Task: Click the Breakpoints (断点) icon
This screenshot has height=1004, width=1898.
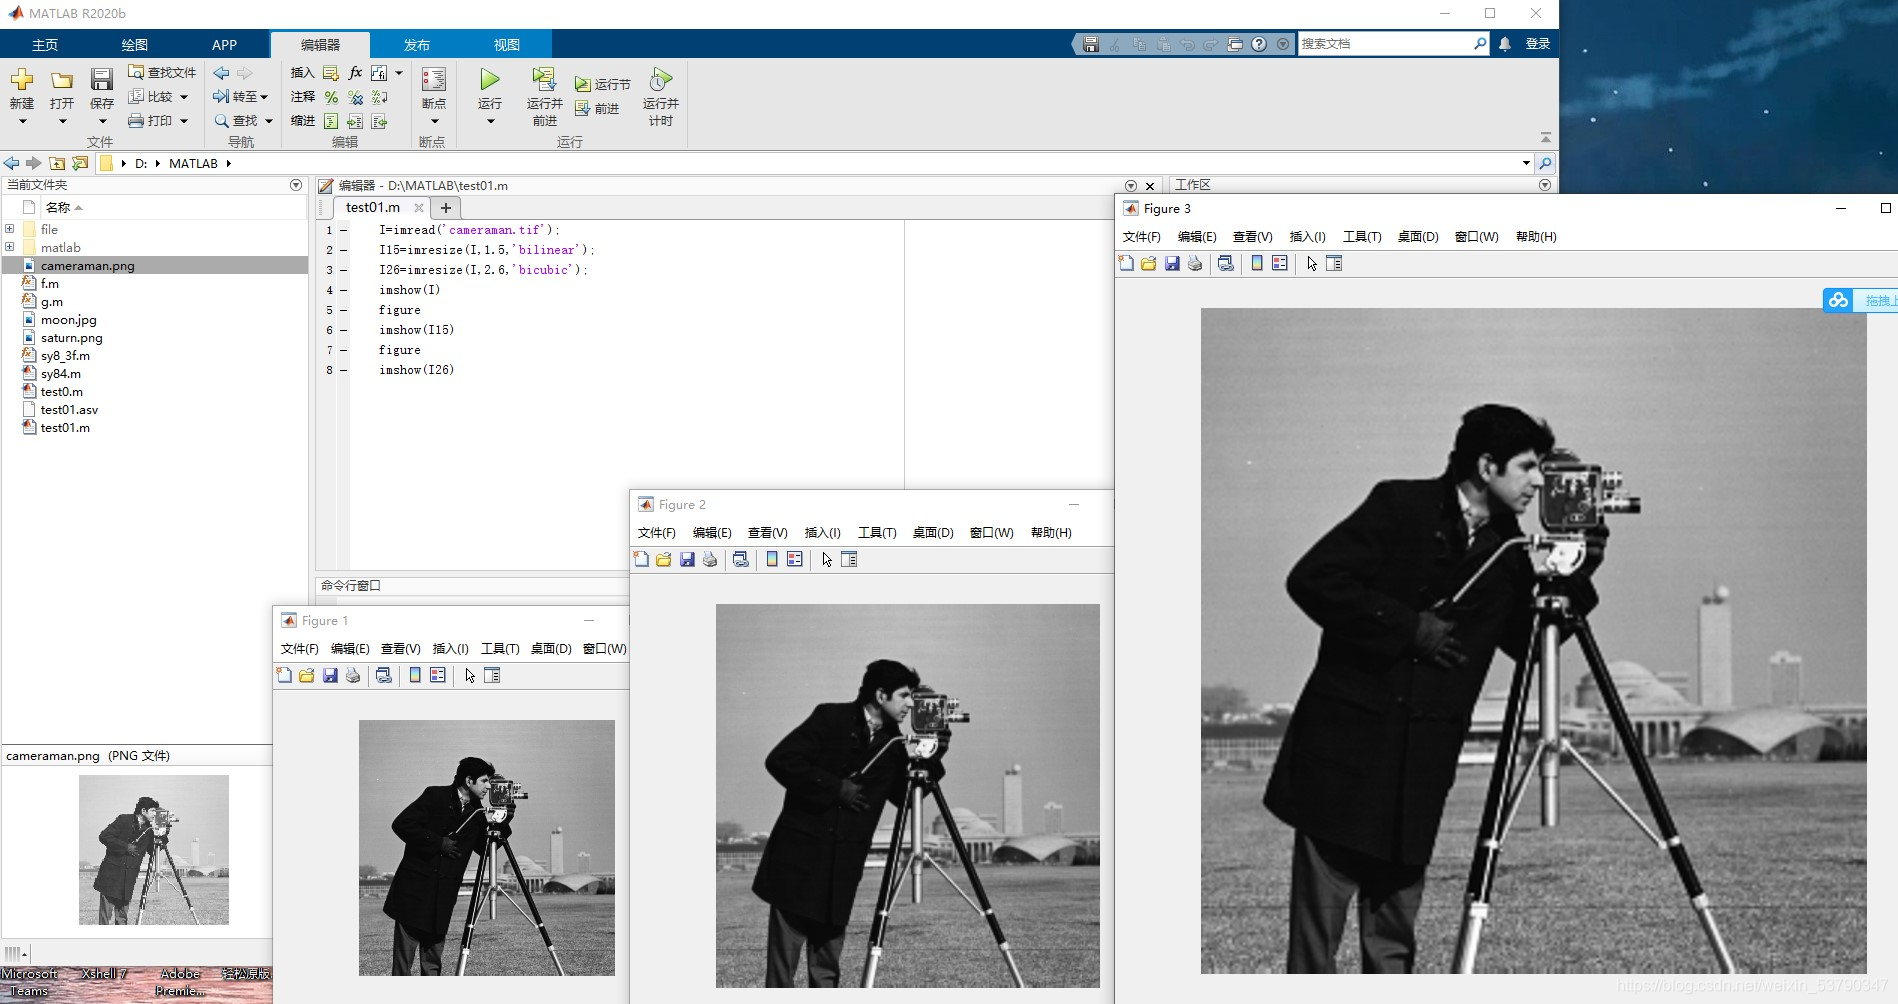Action: (x=434, y=80)
